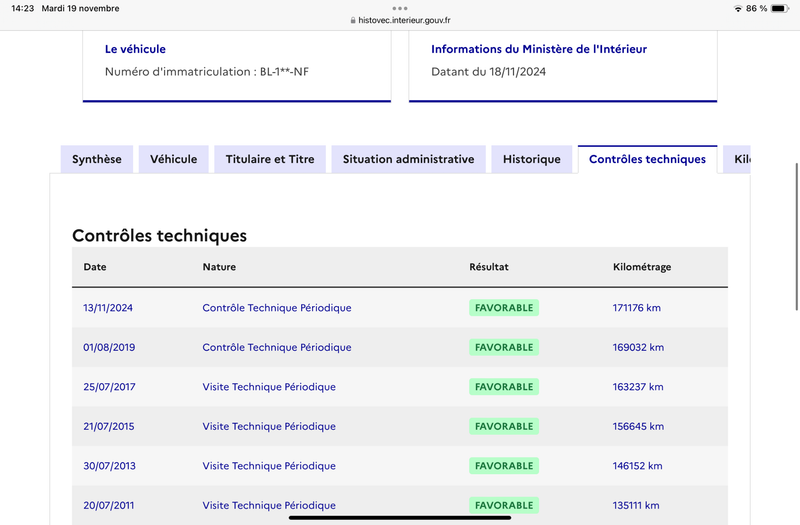Click Visite Technique Périodique in the 25/07/2017 row
The height and width of the screenshot is (525, 800).
pyautogui.click(x=269, y=387)
